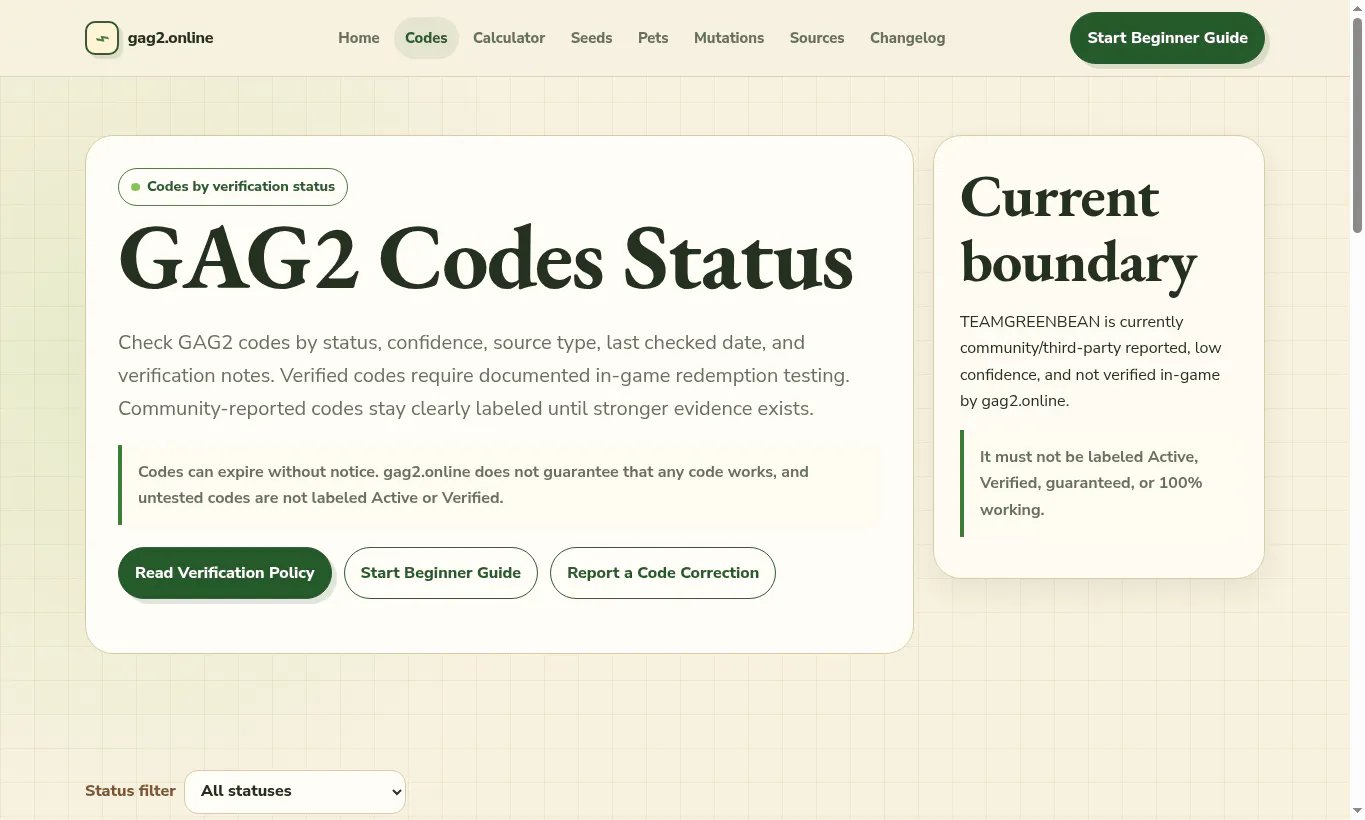Image resolution: width=1365 pixels, height=820 pixels.
Task: Open the Pets section
Action: (x=653, y=38)
